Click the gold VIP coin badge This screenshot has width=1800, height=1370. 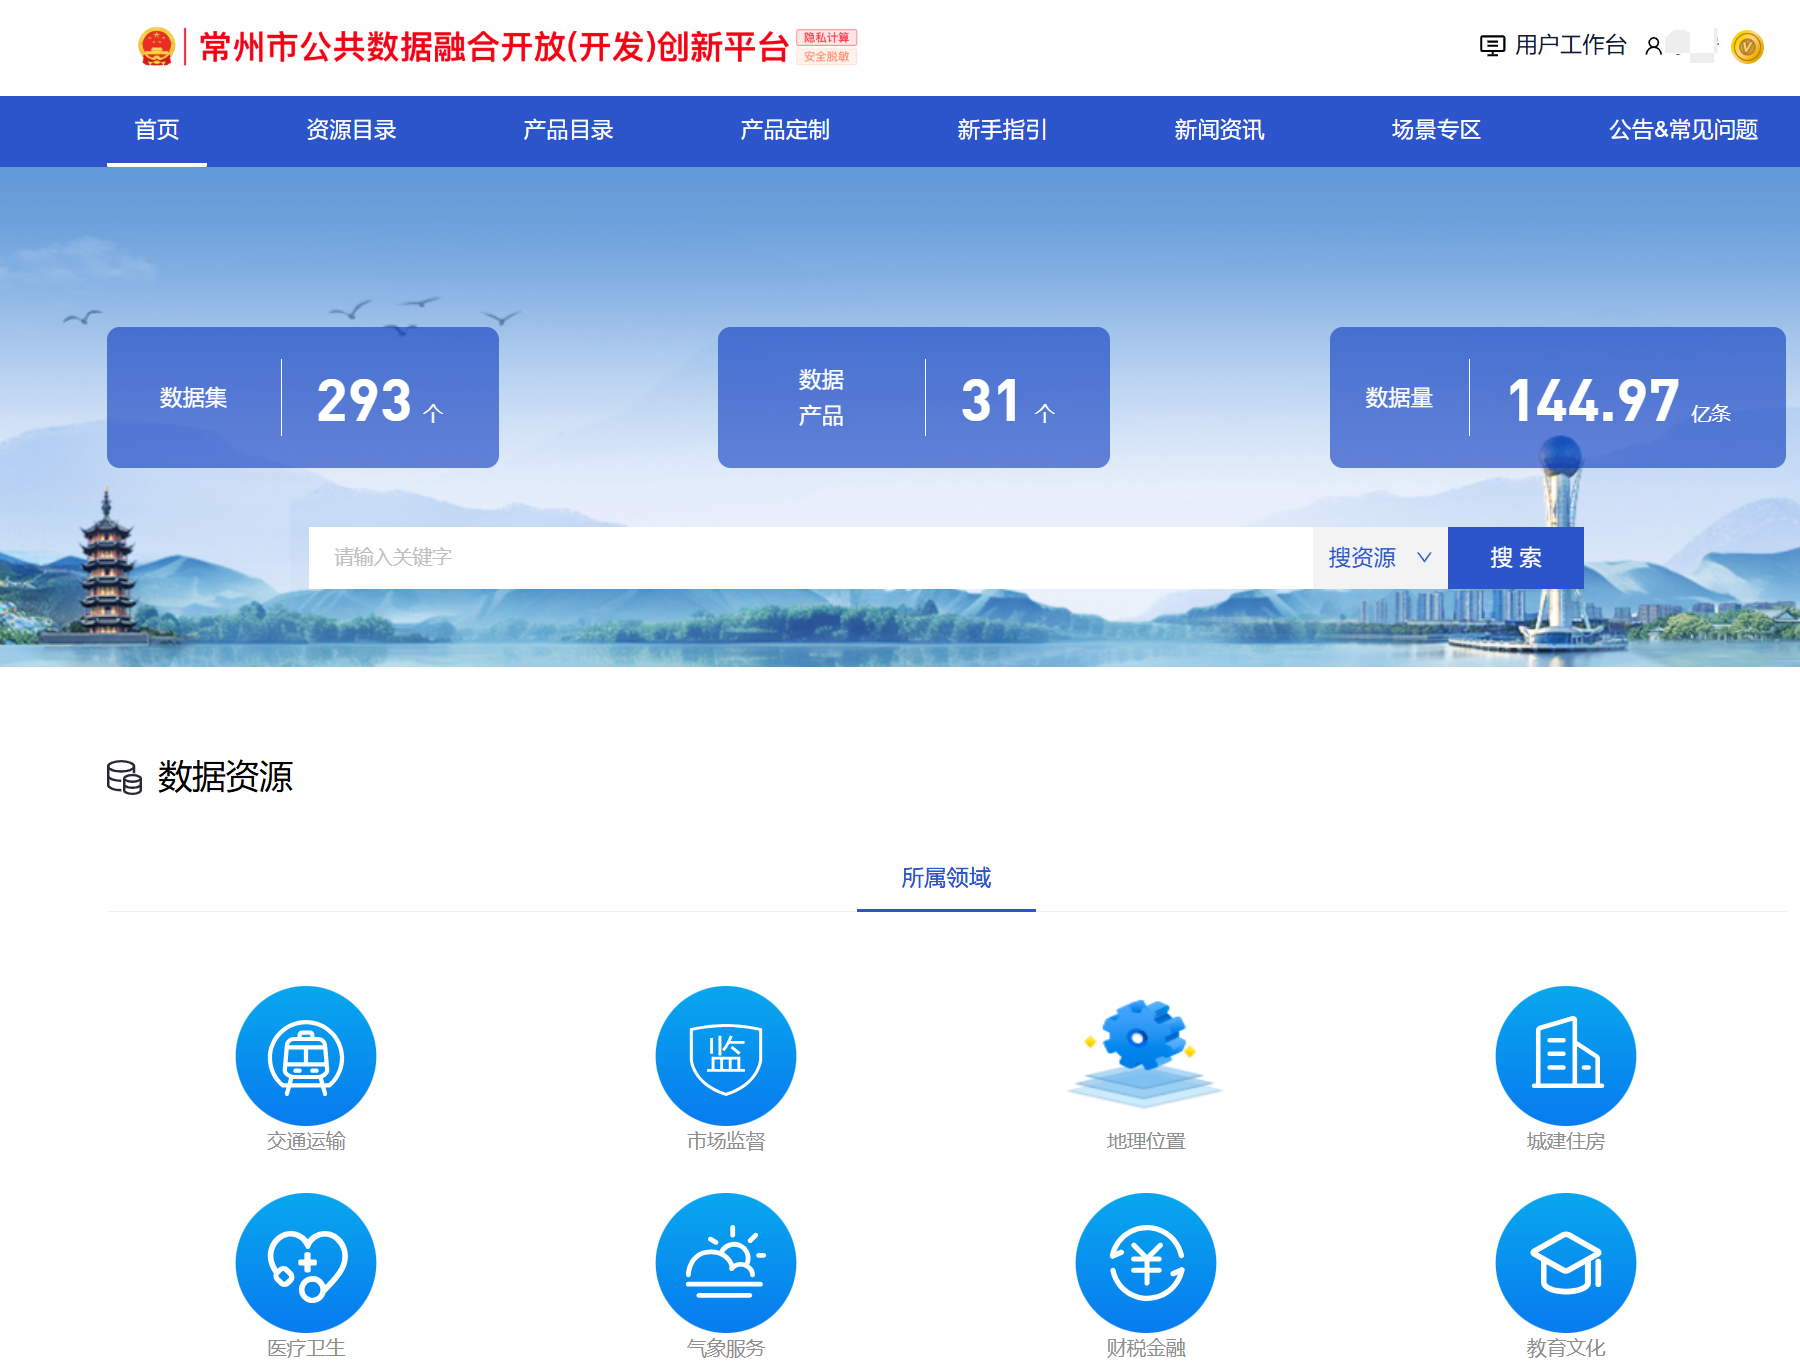point(1747,47)
